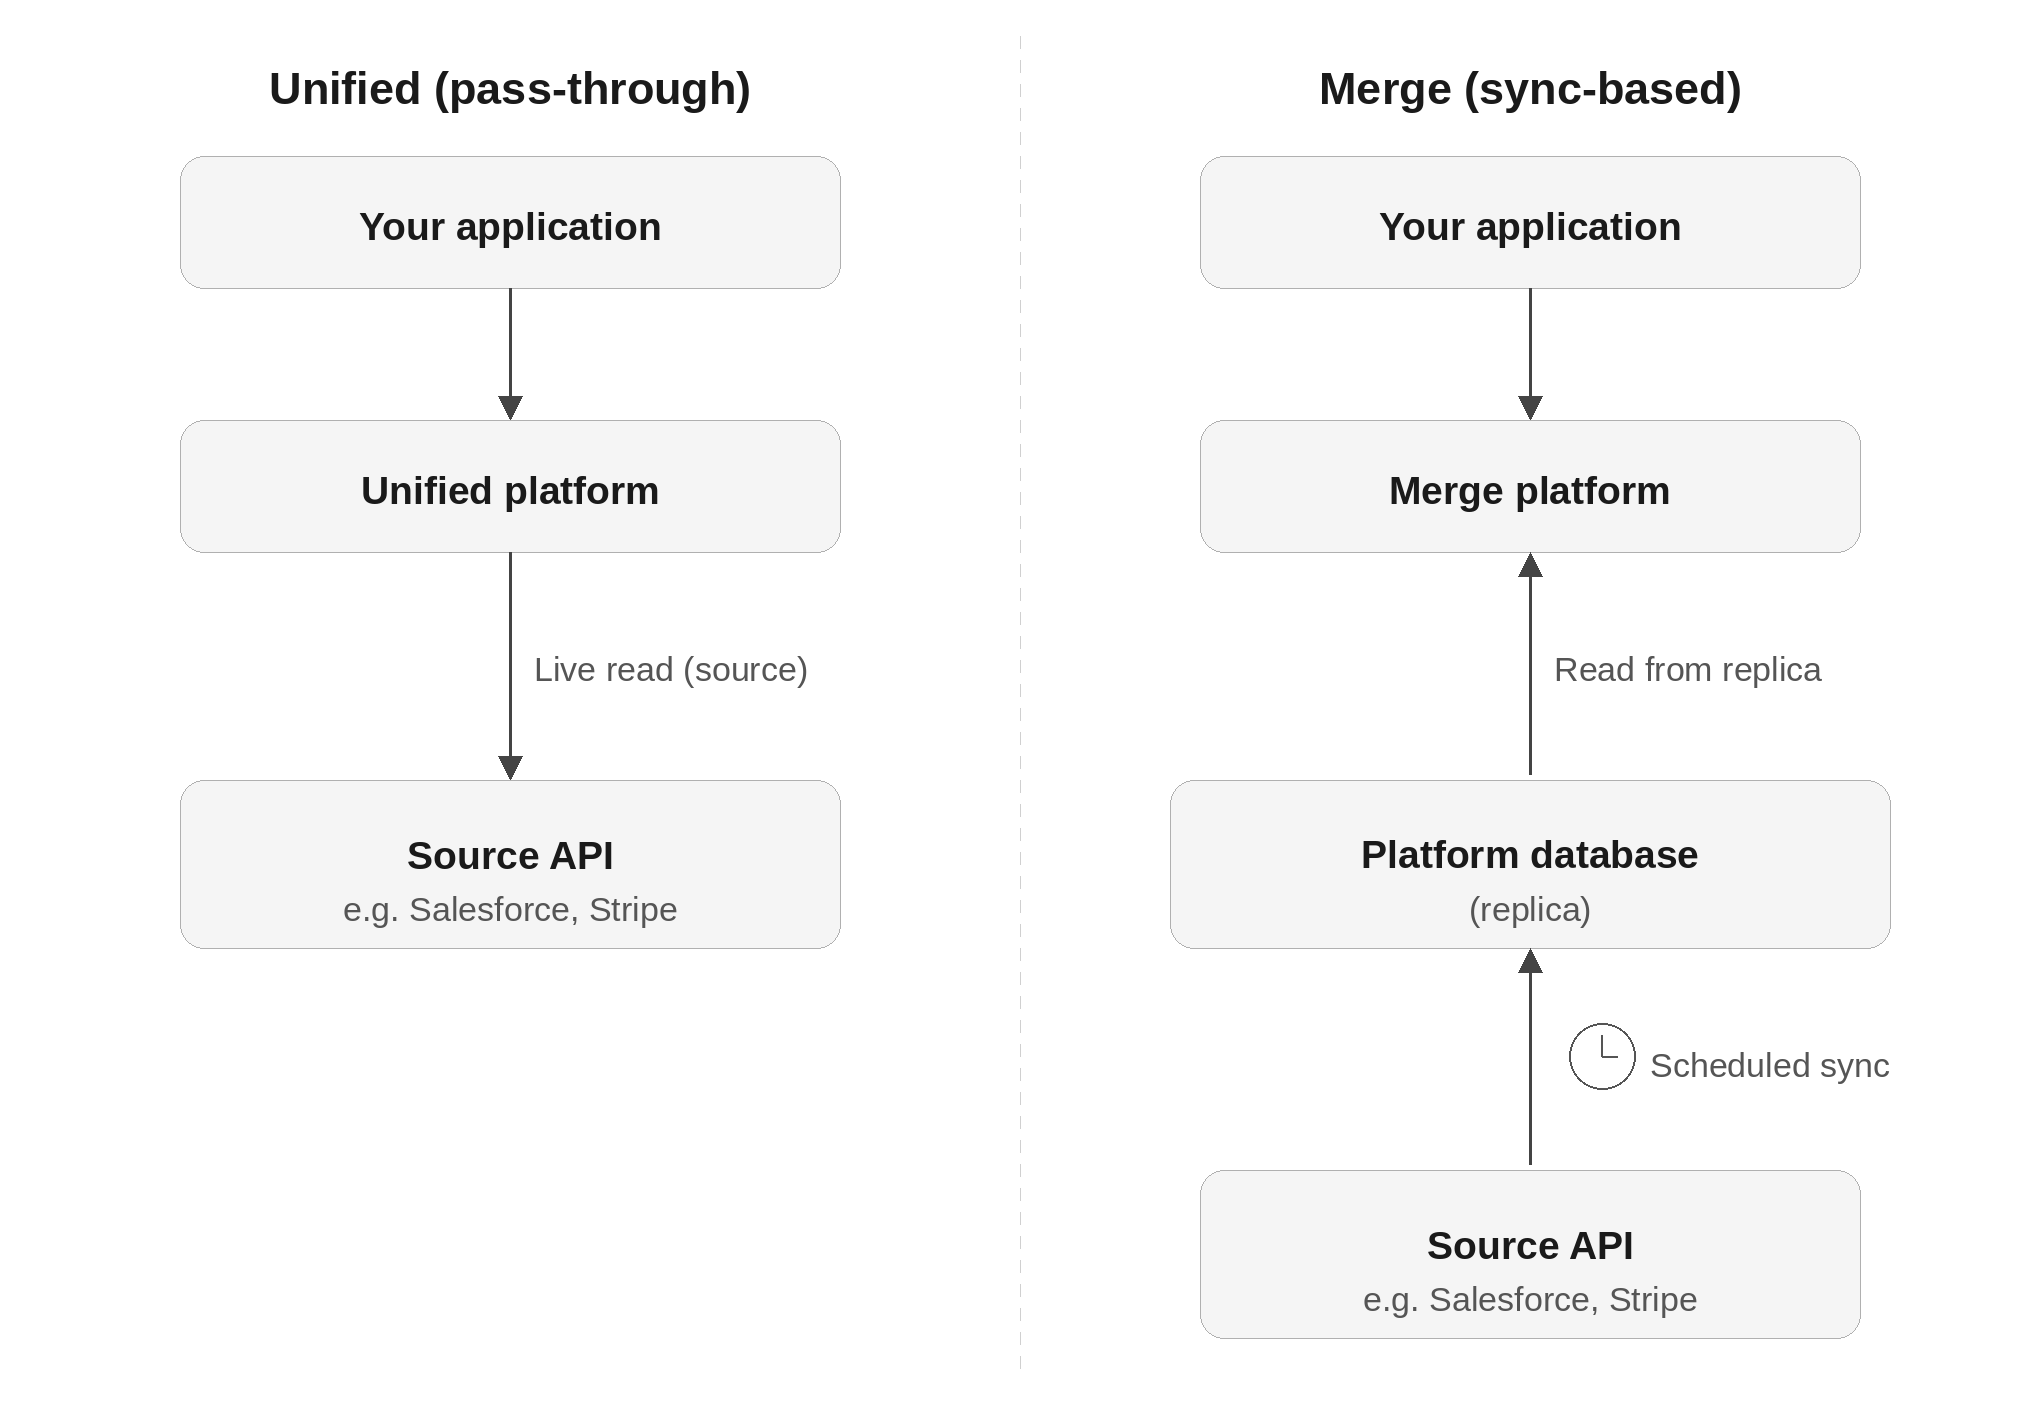
Task: Click Your application box on the left
Action: click(x=510, y=223)
